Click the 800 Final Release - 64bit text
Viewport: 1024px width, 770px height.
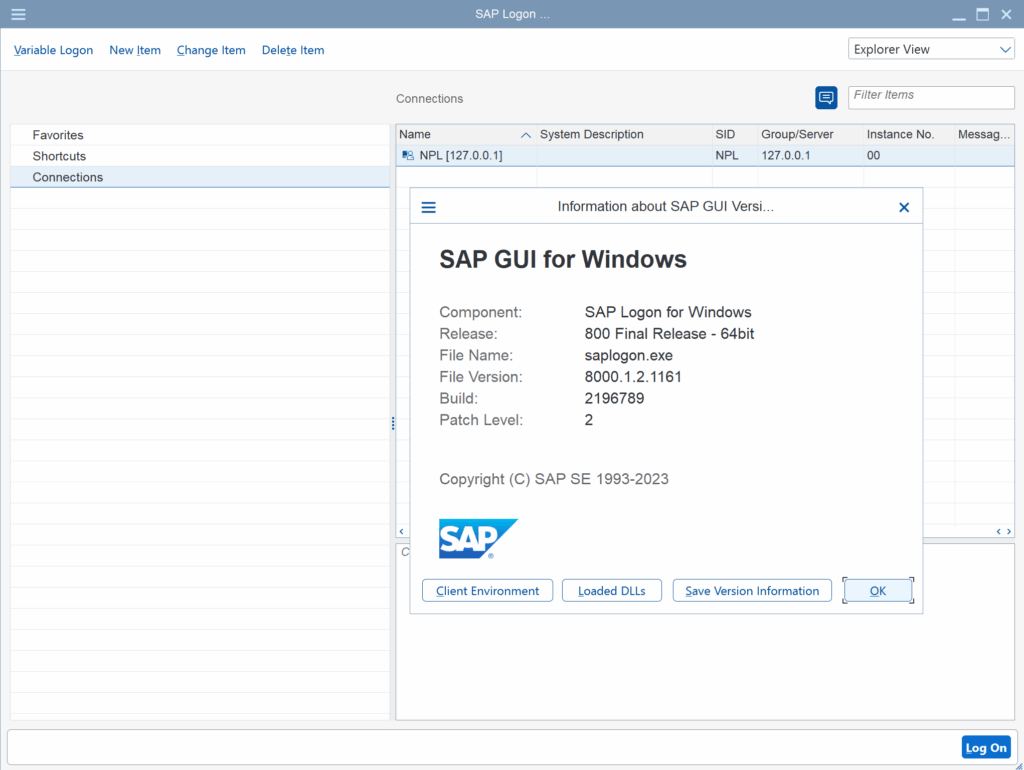click(669, 334)
